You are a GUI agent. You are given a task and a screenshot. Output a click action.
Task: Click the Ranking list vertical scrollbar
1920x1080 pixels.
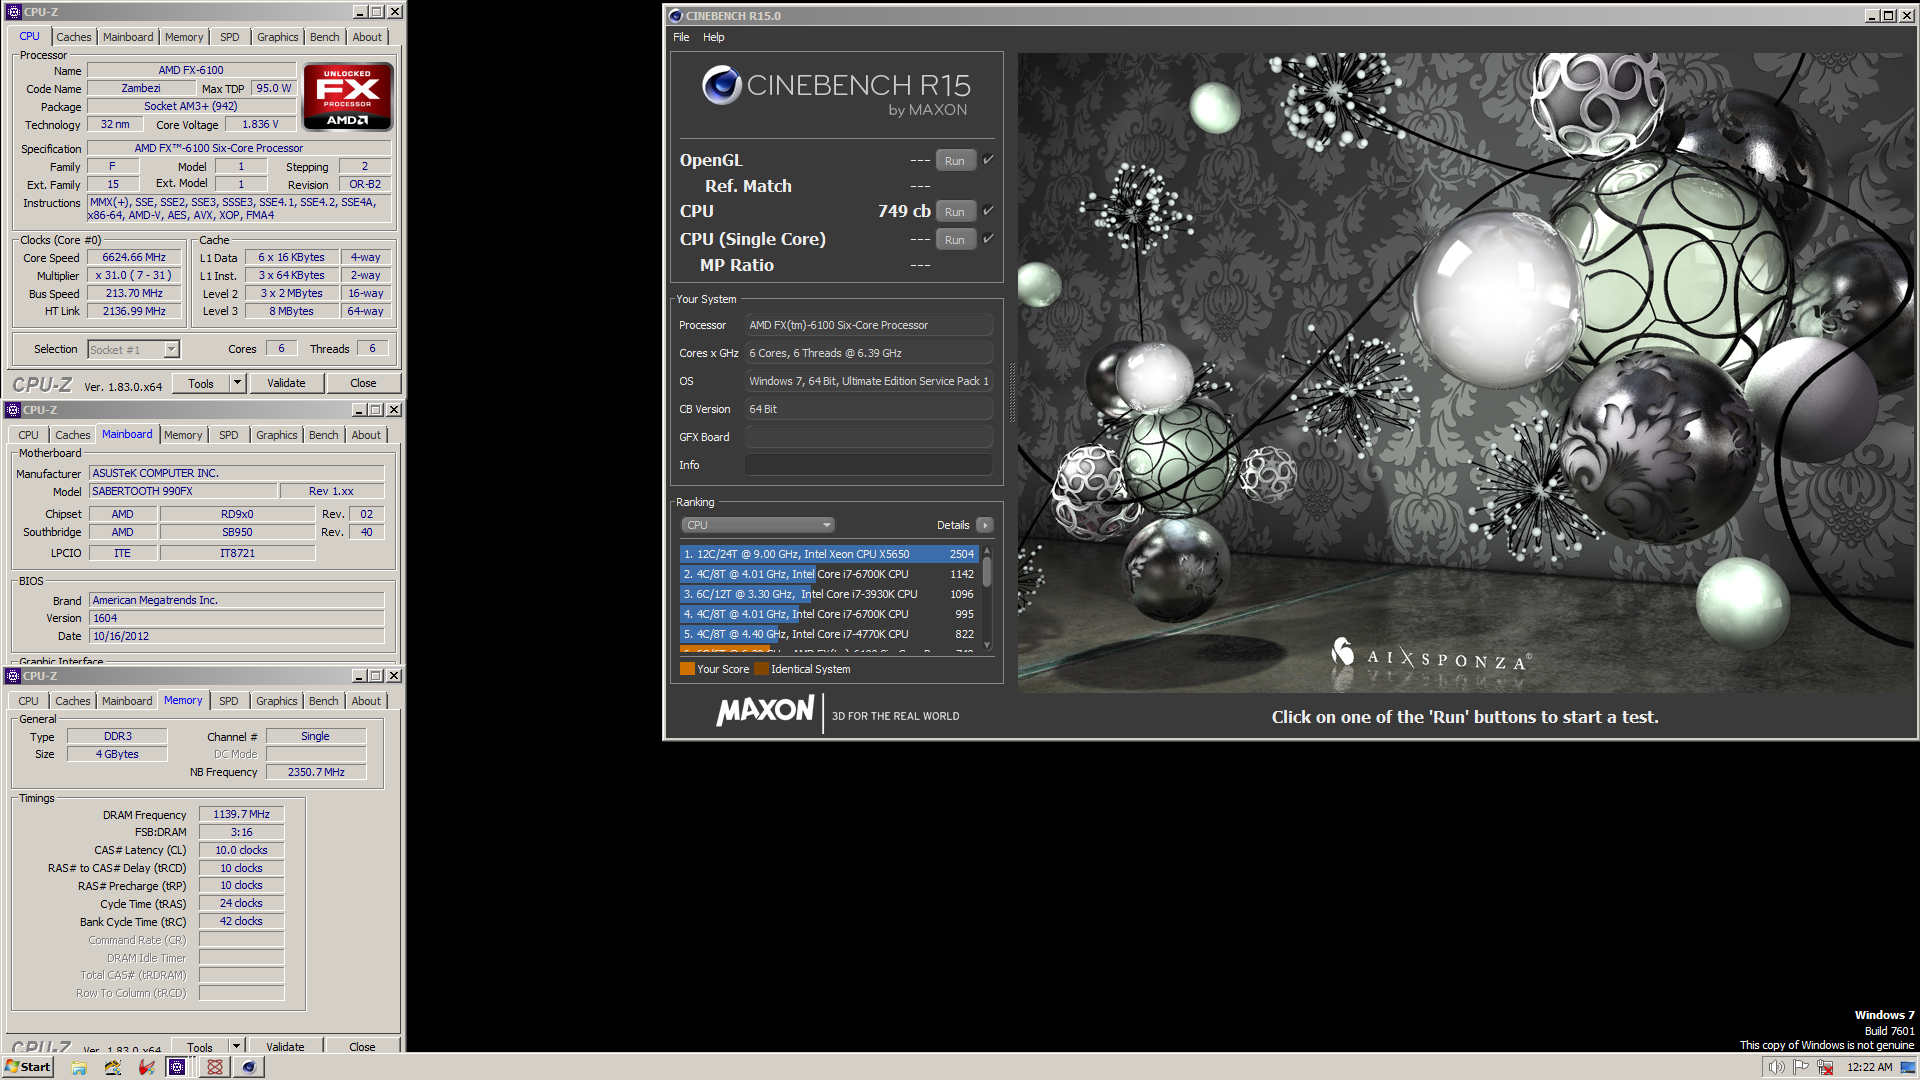click(x=987, y=598)
